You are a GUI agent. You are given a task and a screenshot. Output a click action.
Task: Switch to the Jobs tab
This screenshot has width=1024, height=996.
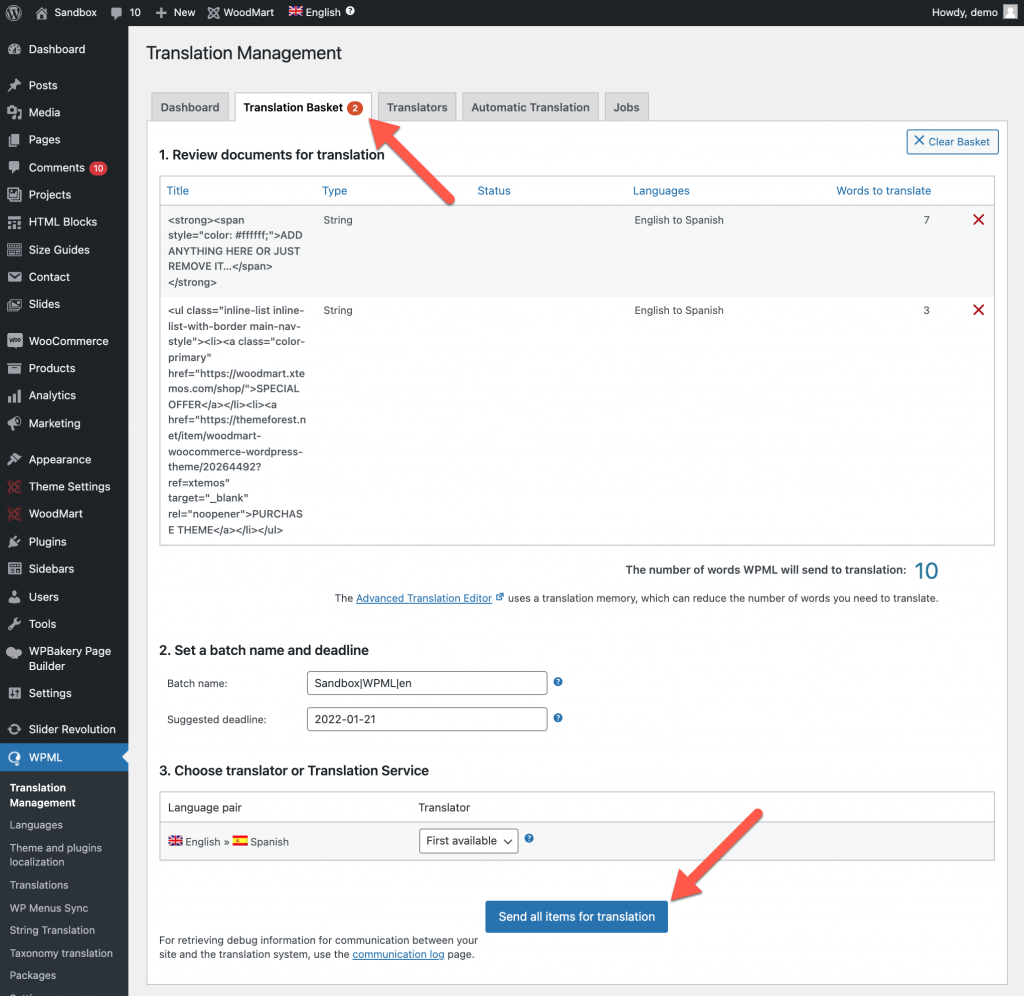click(626, 107)
